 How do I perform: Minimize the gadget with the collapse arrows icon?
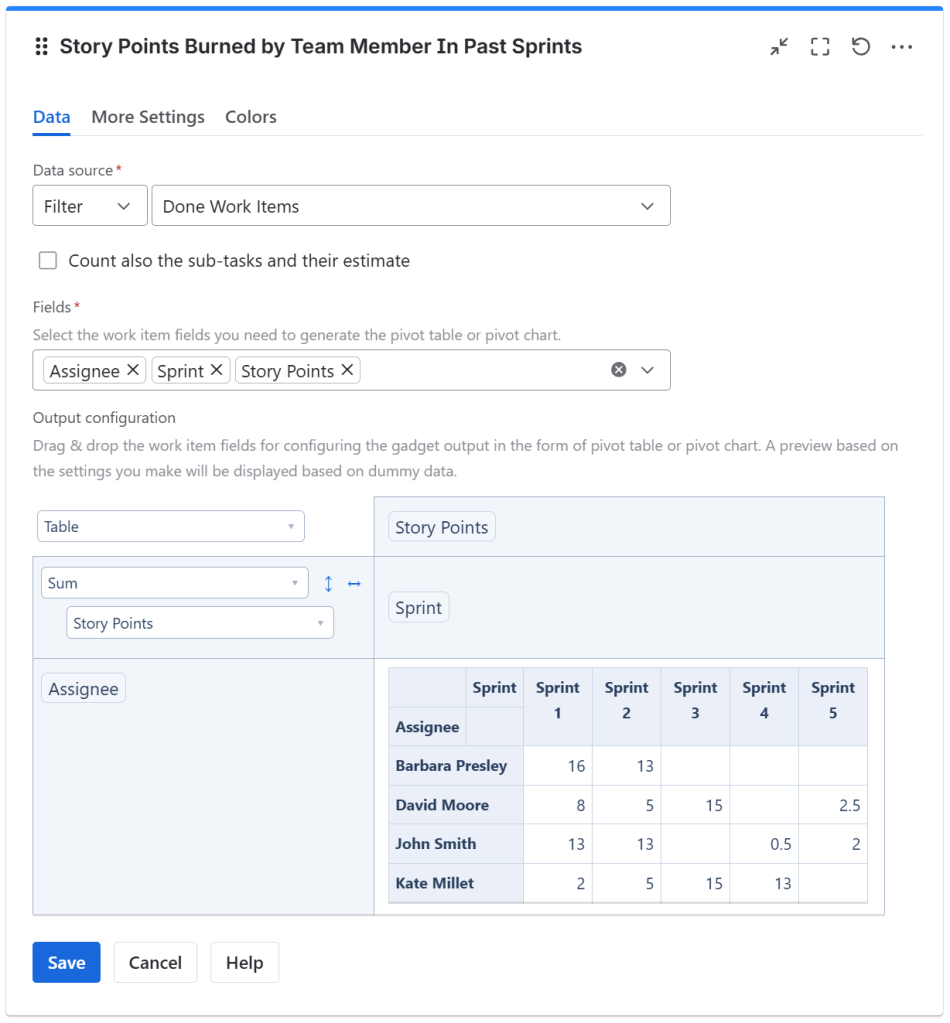(x=779, y=47)
